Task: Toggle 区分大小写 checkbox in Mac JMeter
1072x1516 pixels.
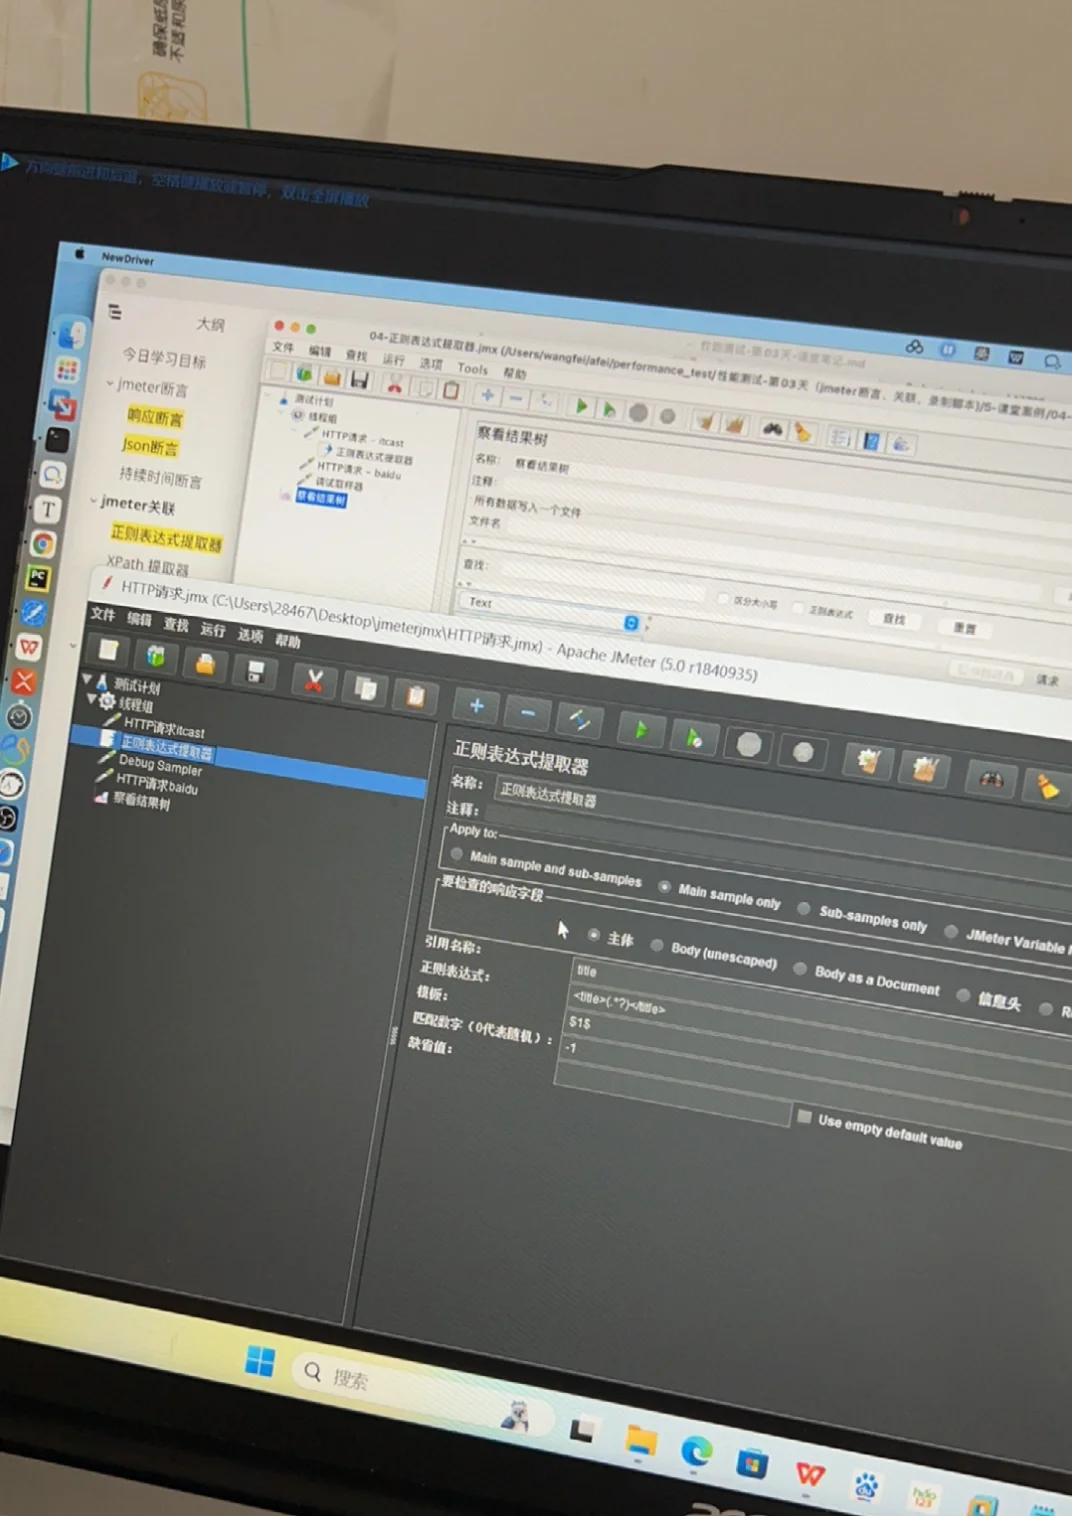Action: (722, 598)
